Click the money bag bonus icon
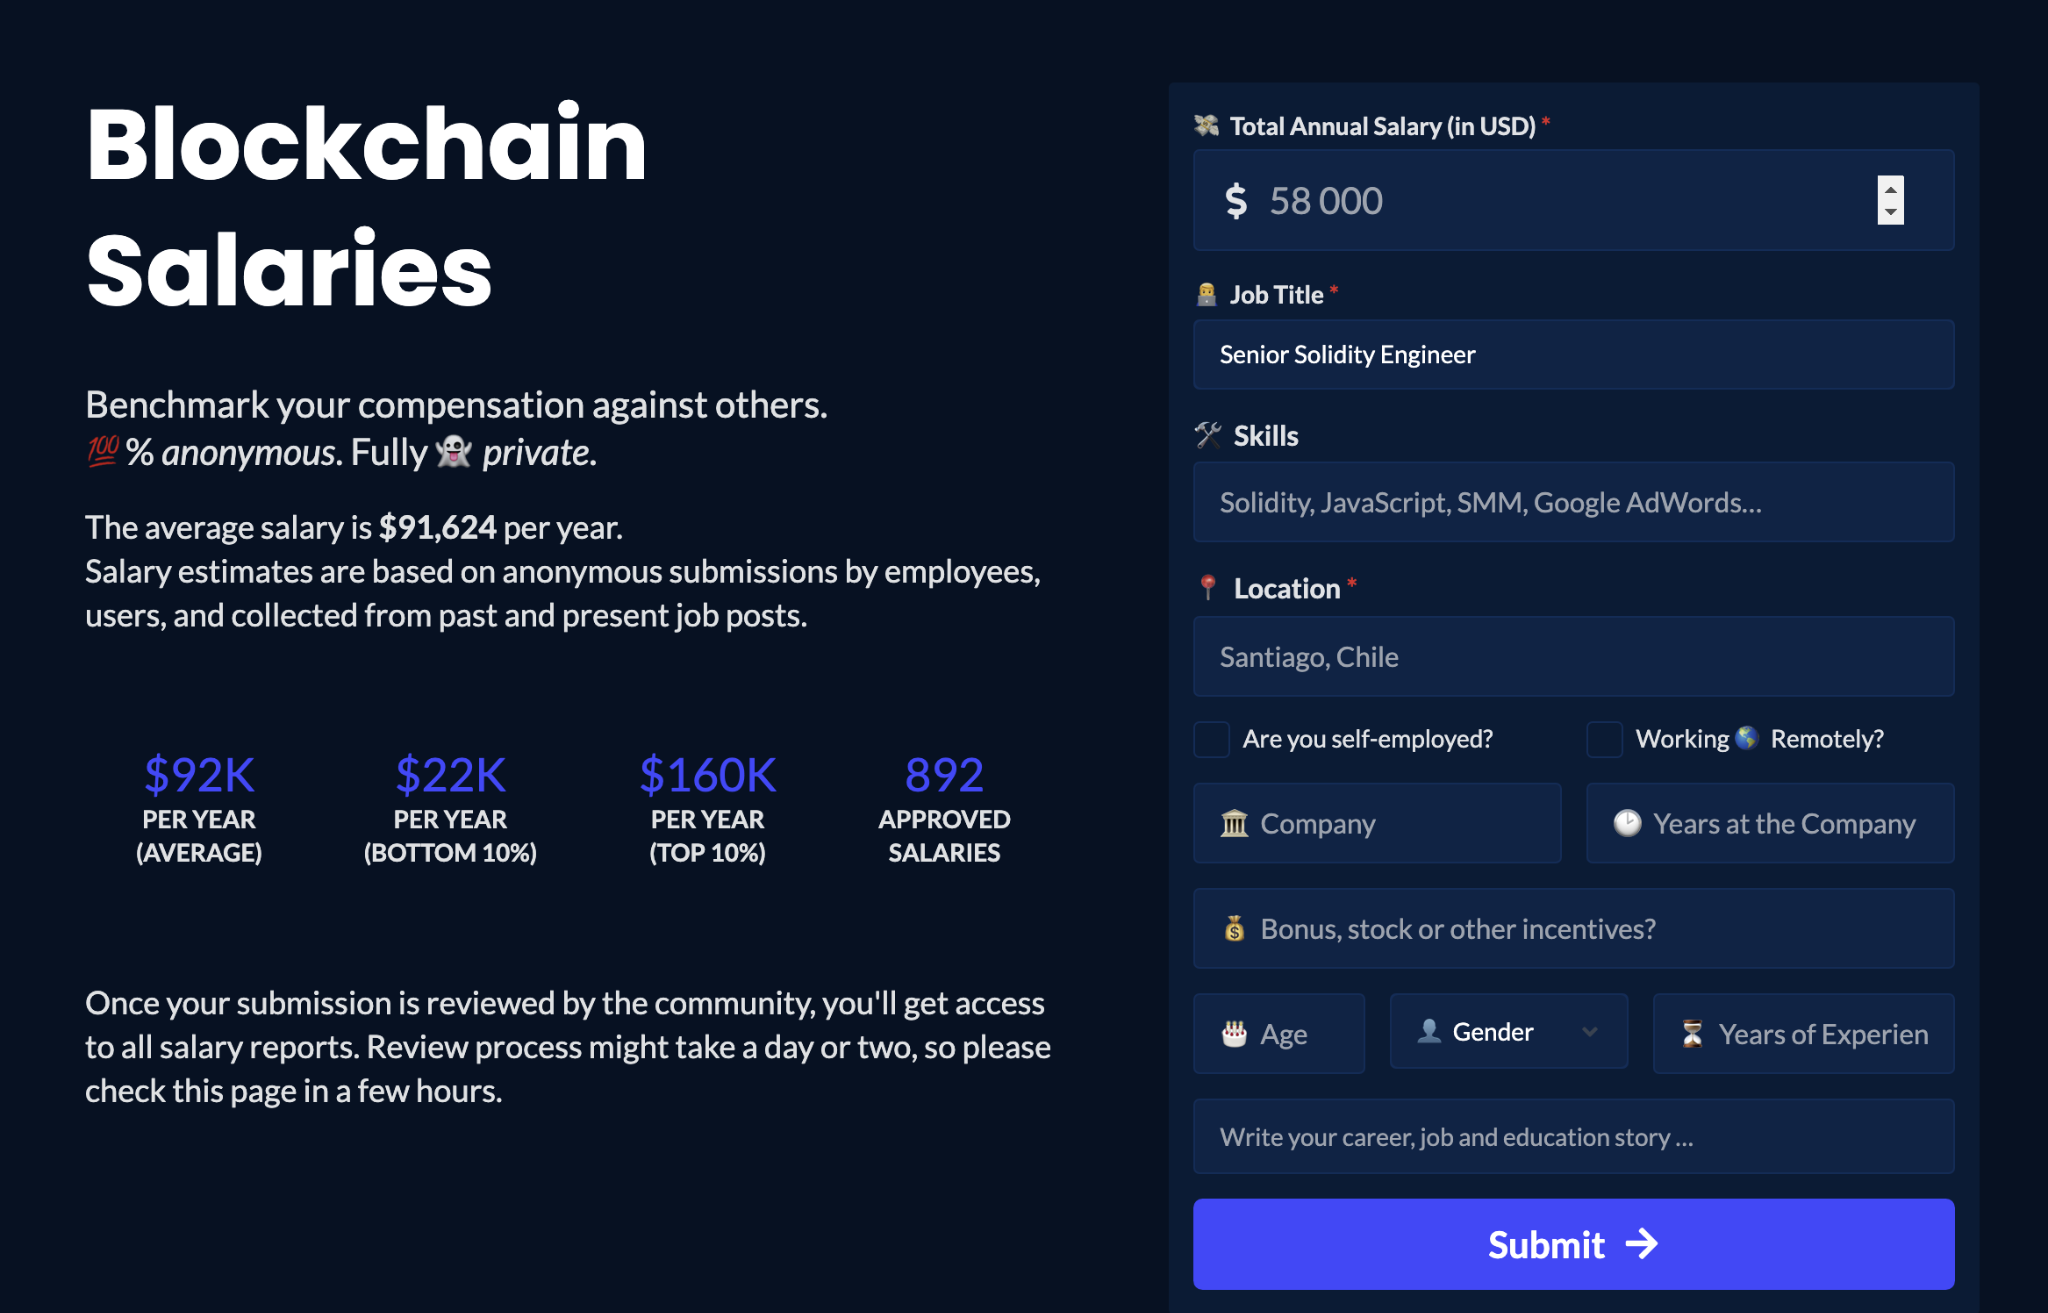The width and height of the screenshot is (2048, 1313). [1235, 929]
